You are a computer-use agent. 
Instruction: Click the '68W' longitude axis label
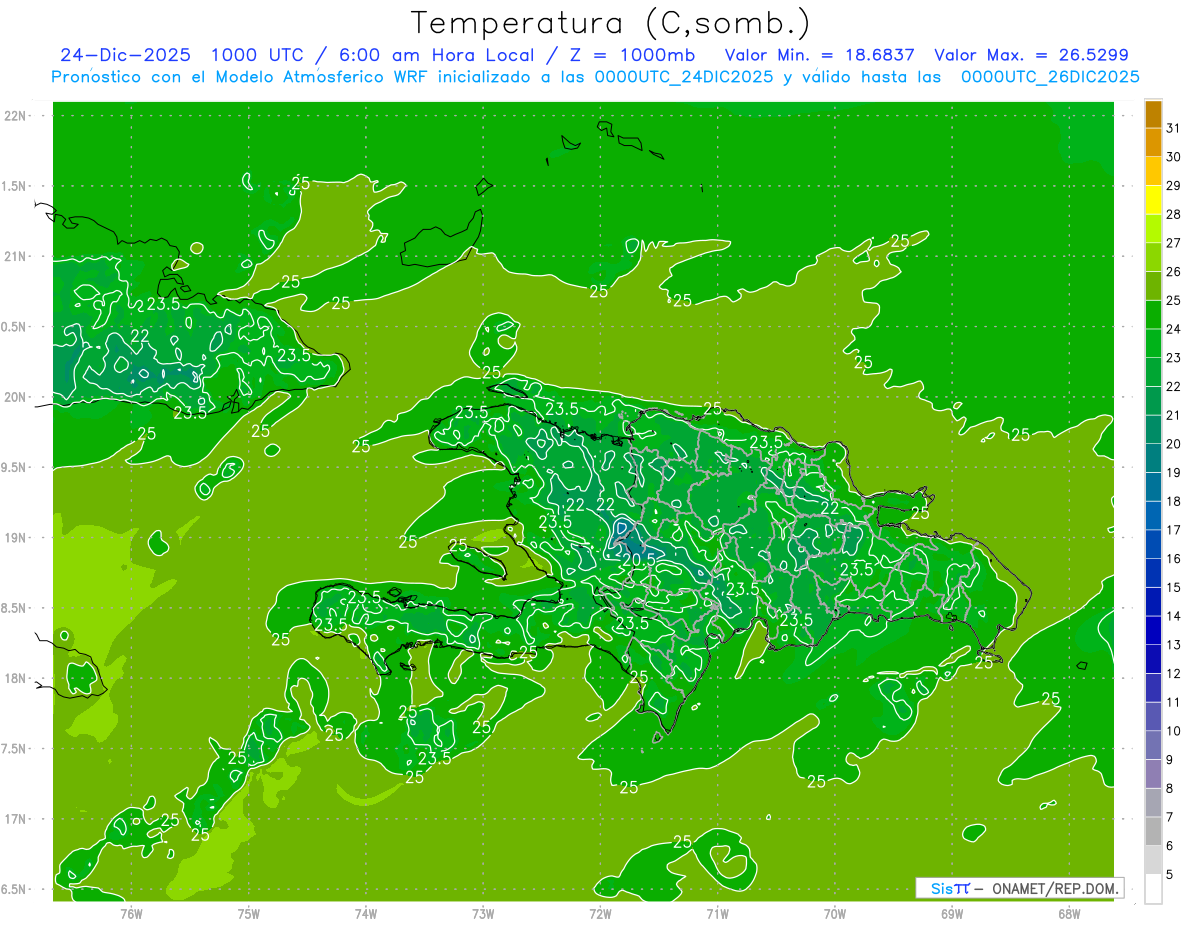pos(1069,913)
